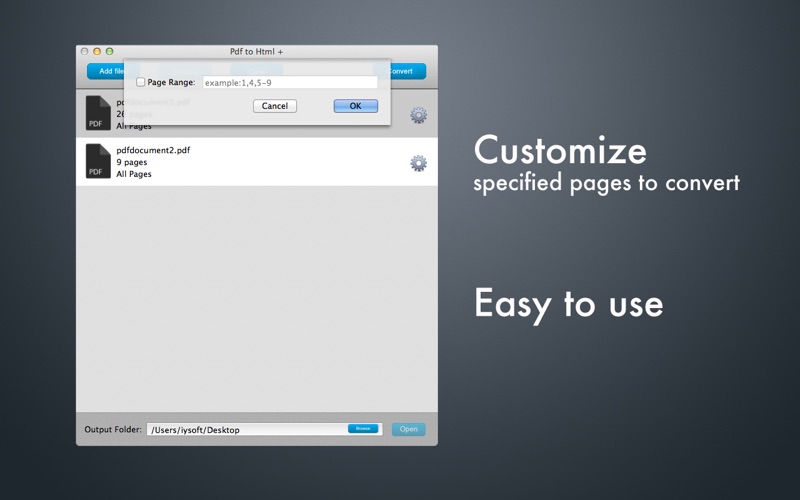Confirm page range with OK
The image size is (800, 500).
point(356,106)
